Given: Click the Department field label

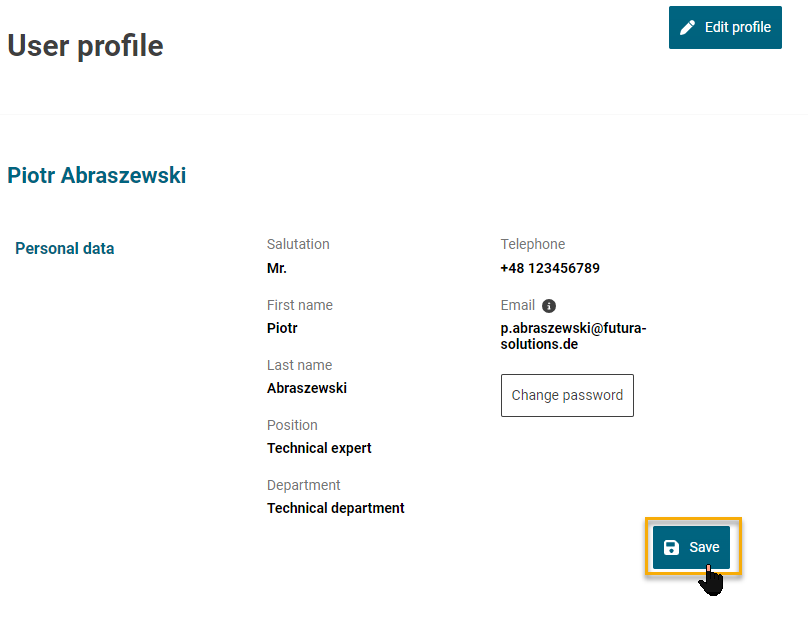Looking at the screenshot, I should [304, 485].
